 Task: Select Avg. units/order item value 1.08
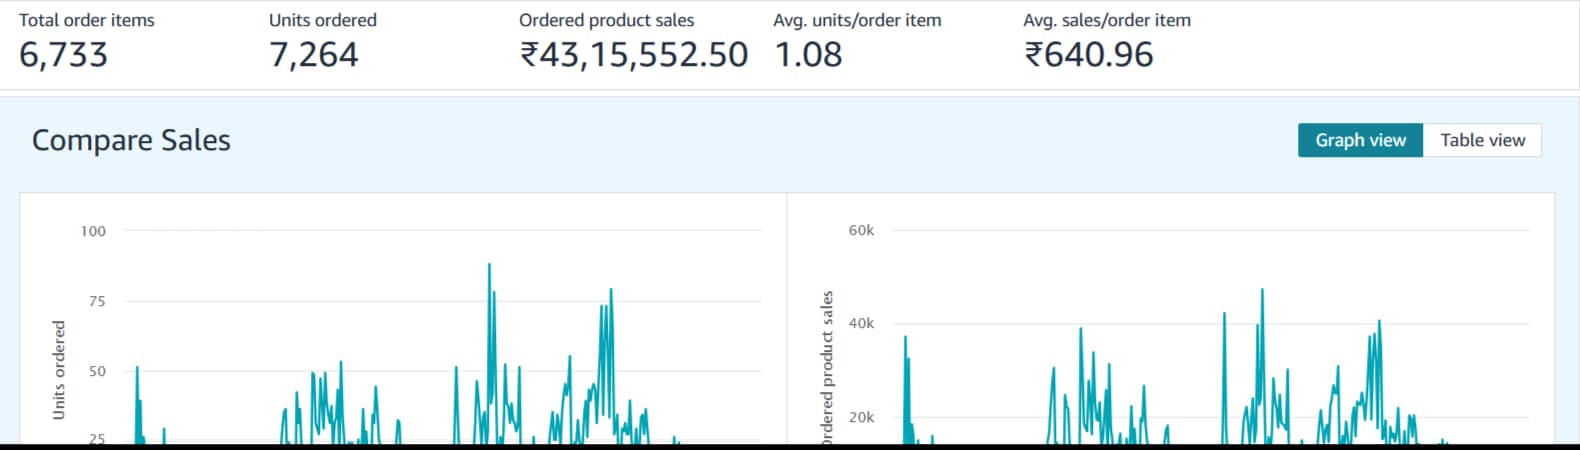(x=808, y=54)
